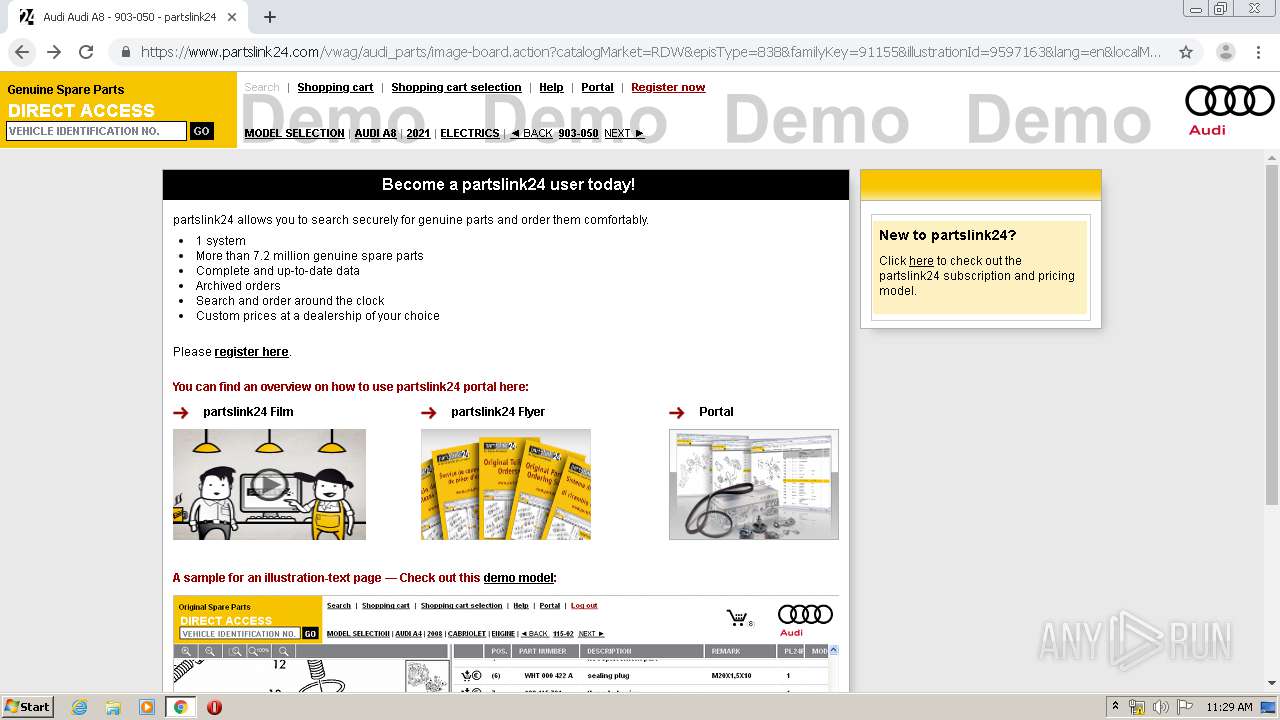The width and height of the screenshot is (1280, 720).
Task: Open the Windows Start menu
Action: 28,706
